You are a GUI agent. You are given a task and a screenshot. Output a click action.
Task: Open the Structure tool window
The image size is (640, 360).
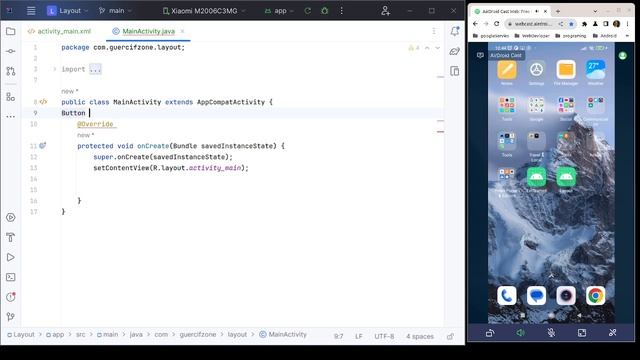[11, 97]
